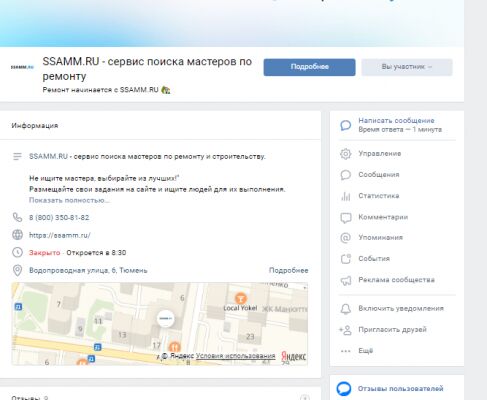
Task: Click the SSAMM marker pin on the map
Action: [x=166, y=318]
